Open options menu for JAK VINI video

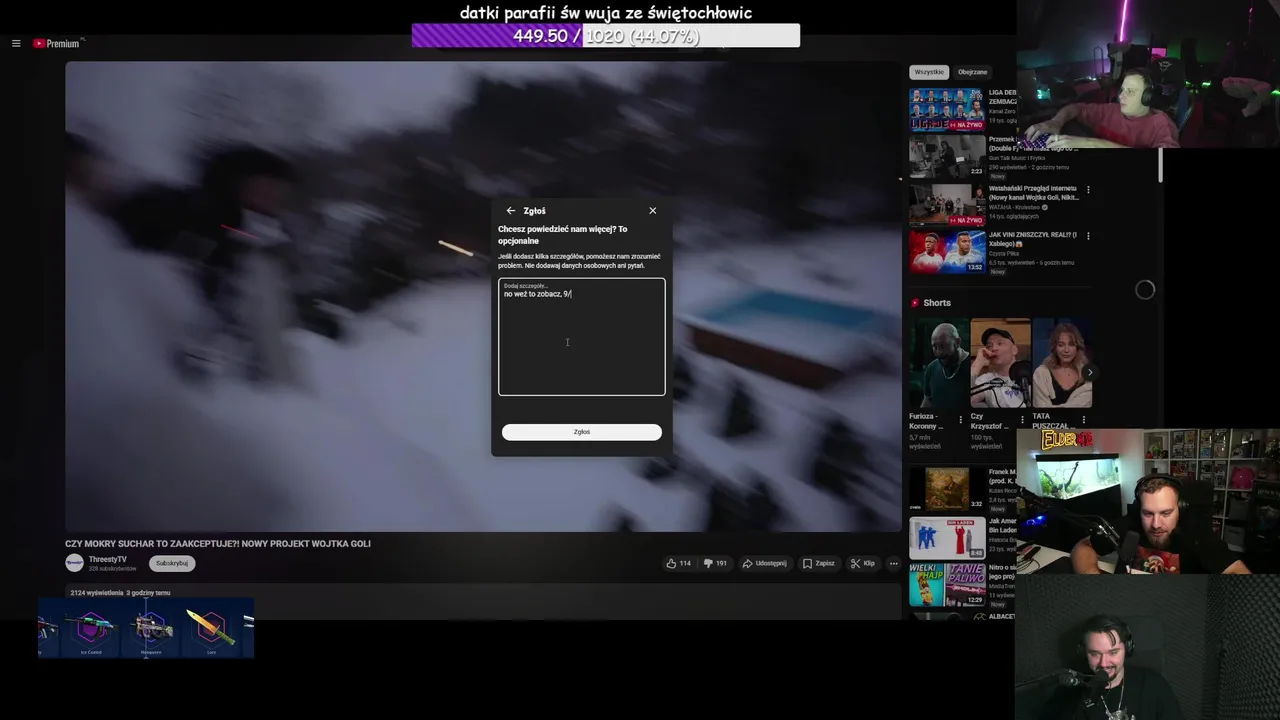coord(1088,237)
